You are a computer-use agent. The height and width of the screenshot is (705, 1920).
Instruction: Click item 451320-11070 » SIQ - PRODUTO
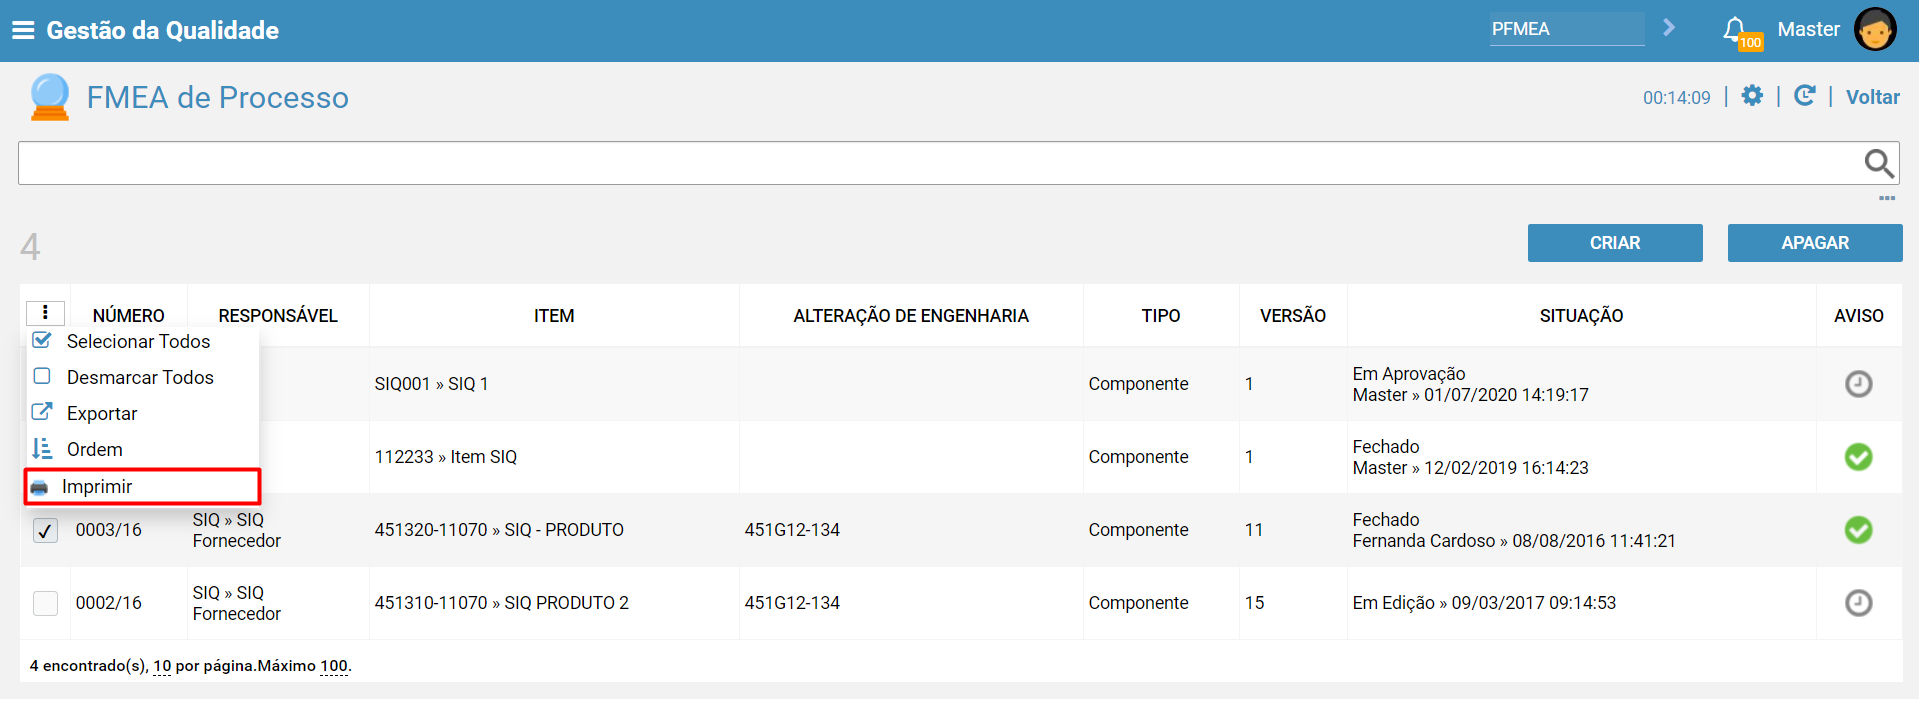[499, 530]
